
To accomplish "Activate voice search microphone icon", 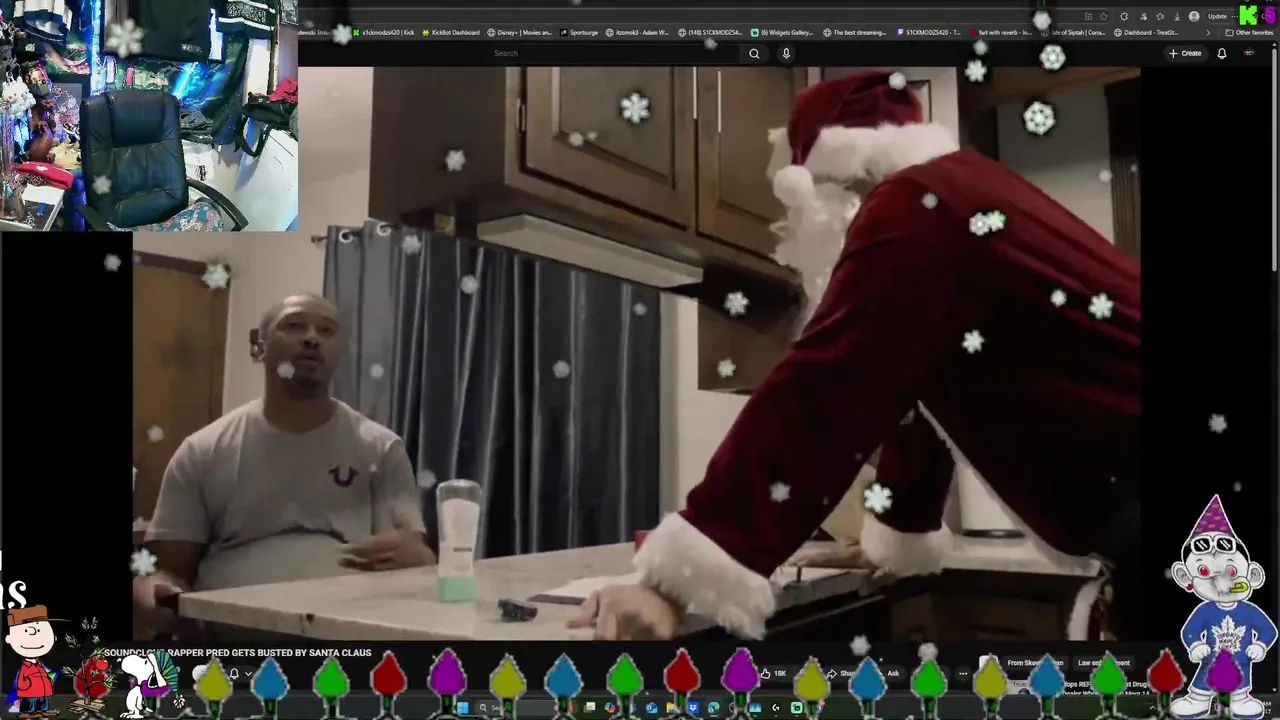I will (786, 54).
